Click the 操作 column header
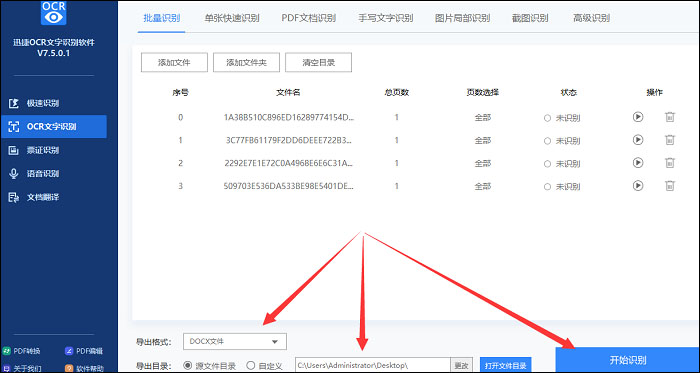This screenshot has height=373, width=700. (655, 93)
